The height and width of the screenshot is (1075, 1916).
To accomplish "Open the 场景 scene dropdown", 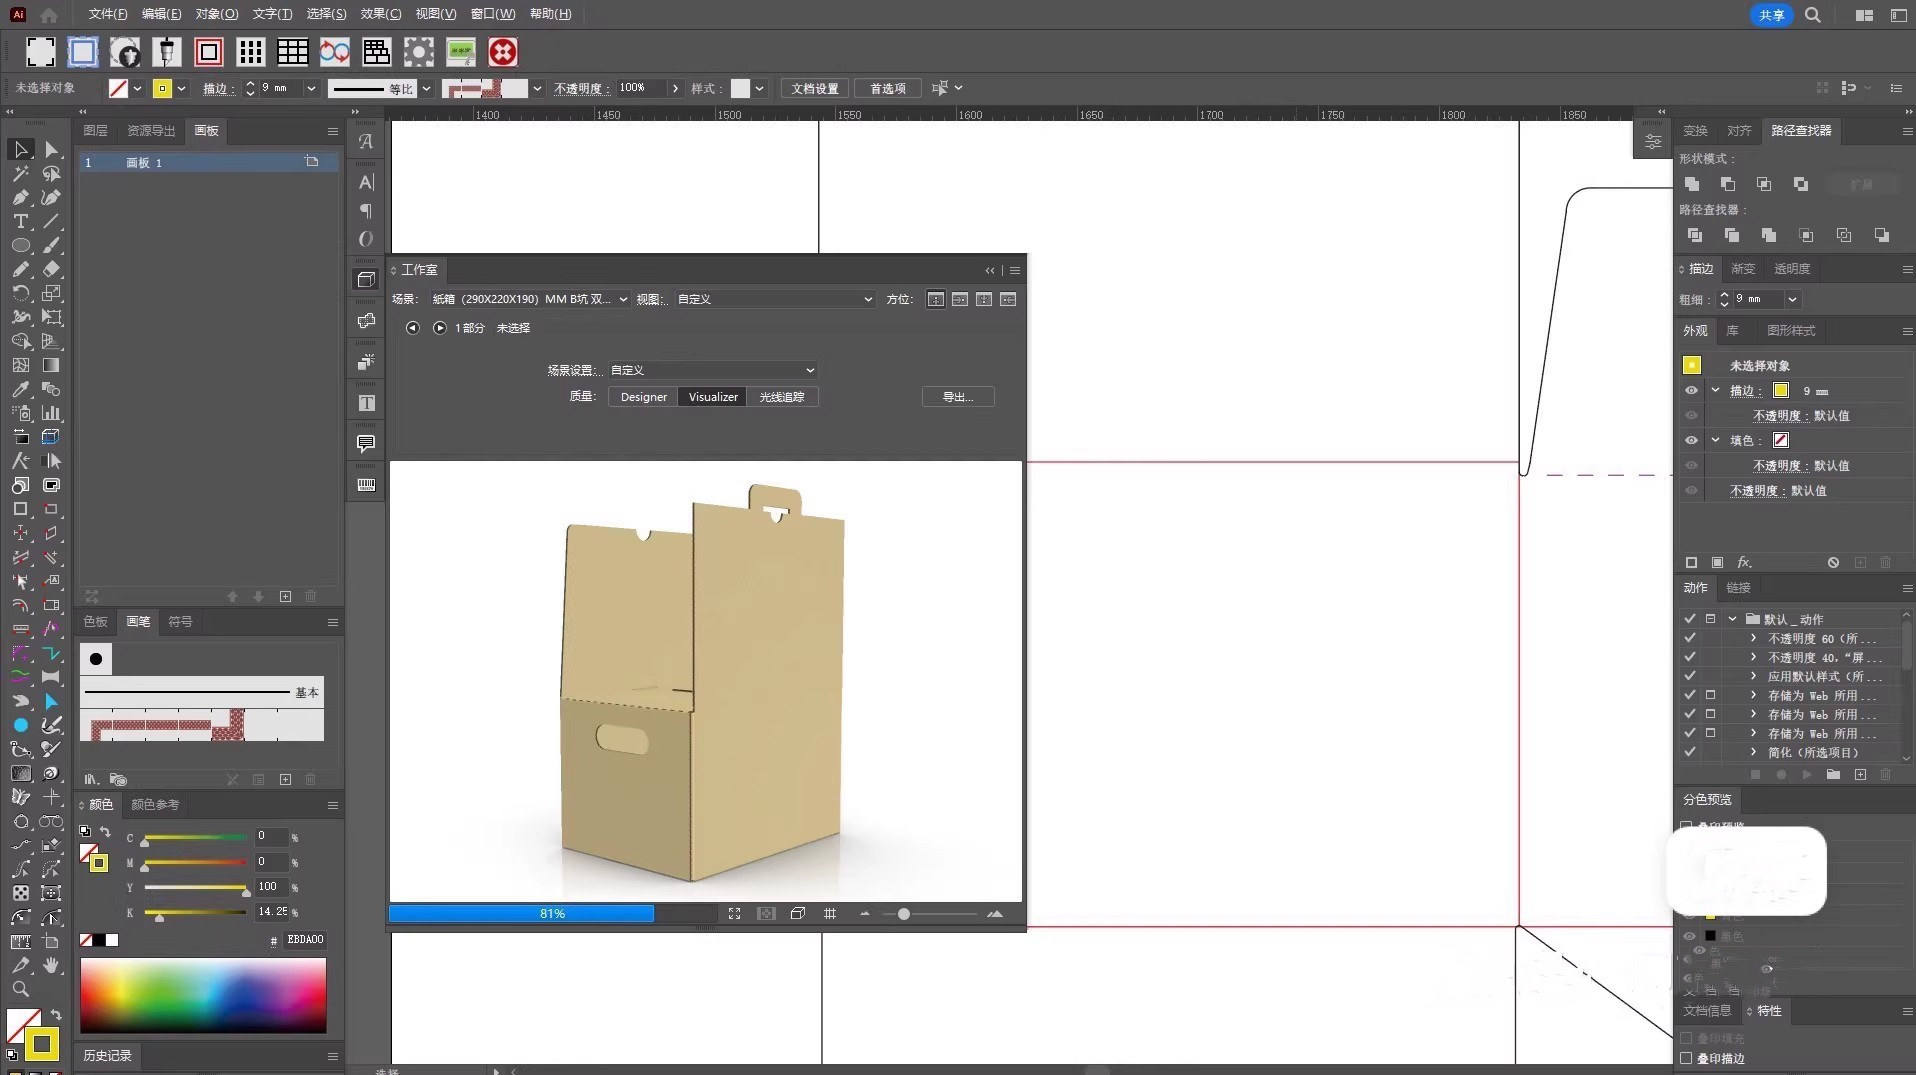I will click(529, 299).
